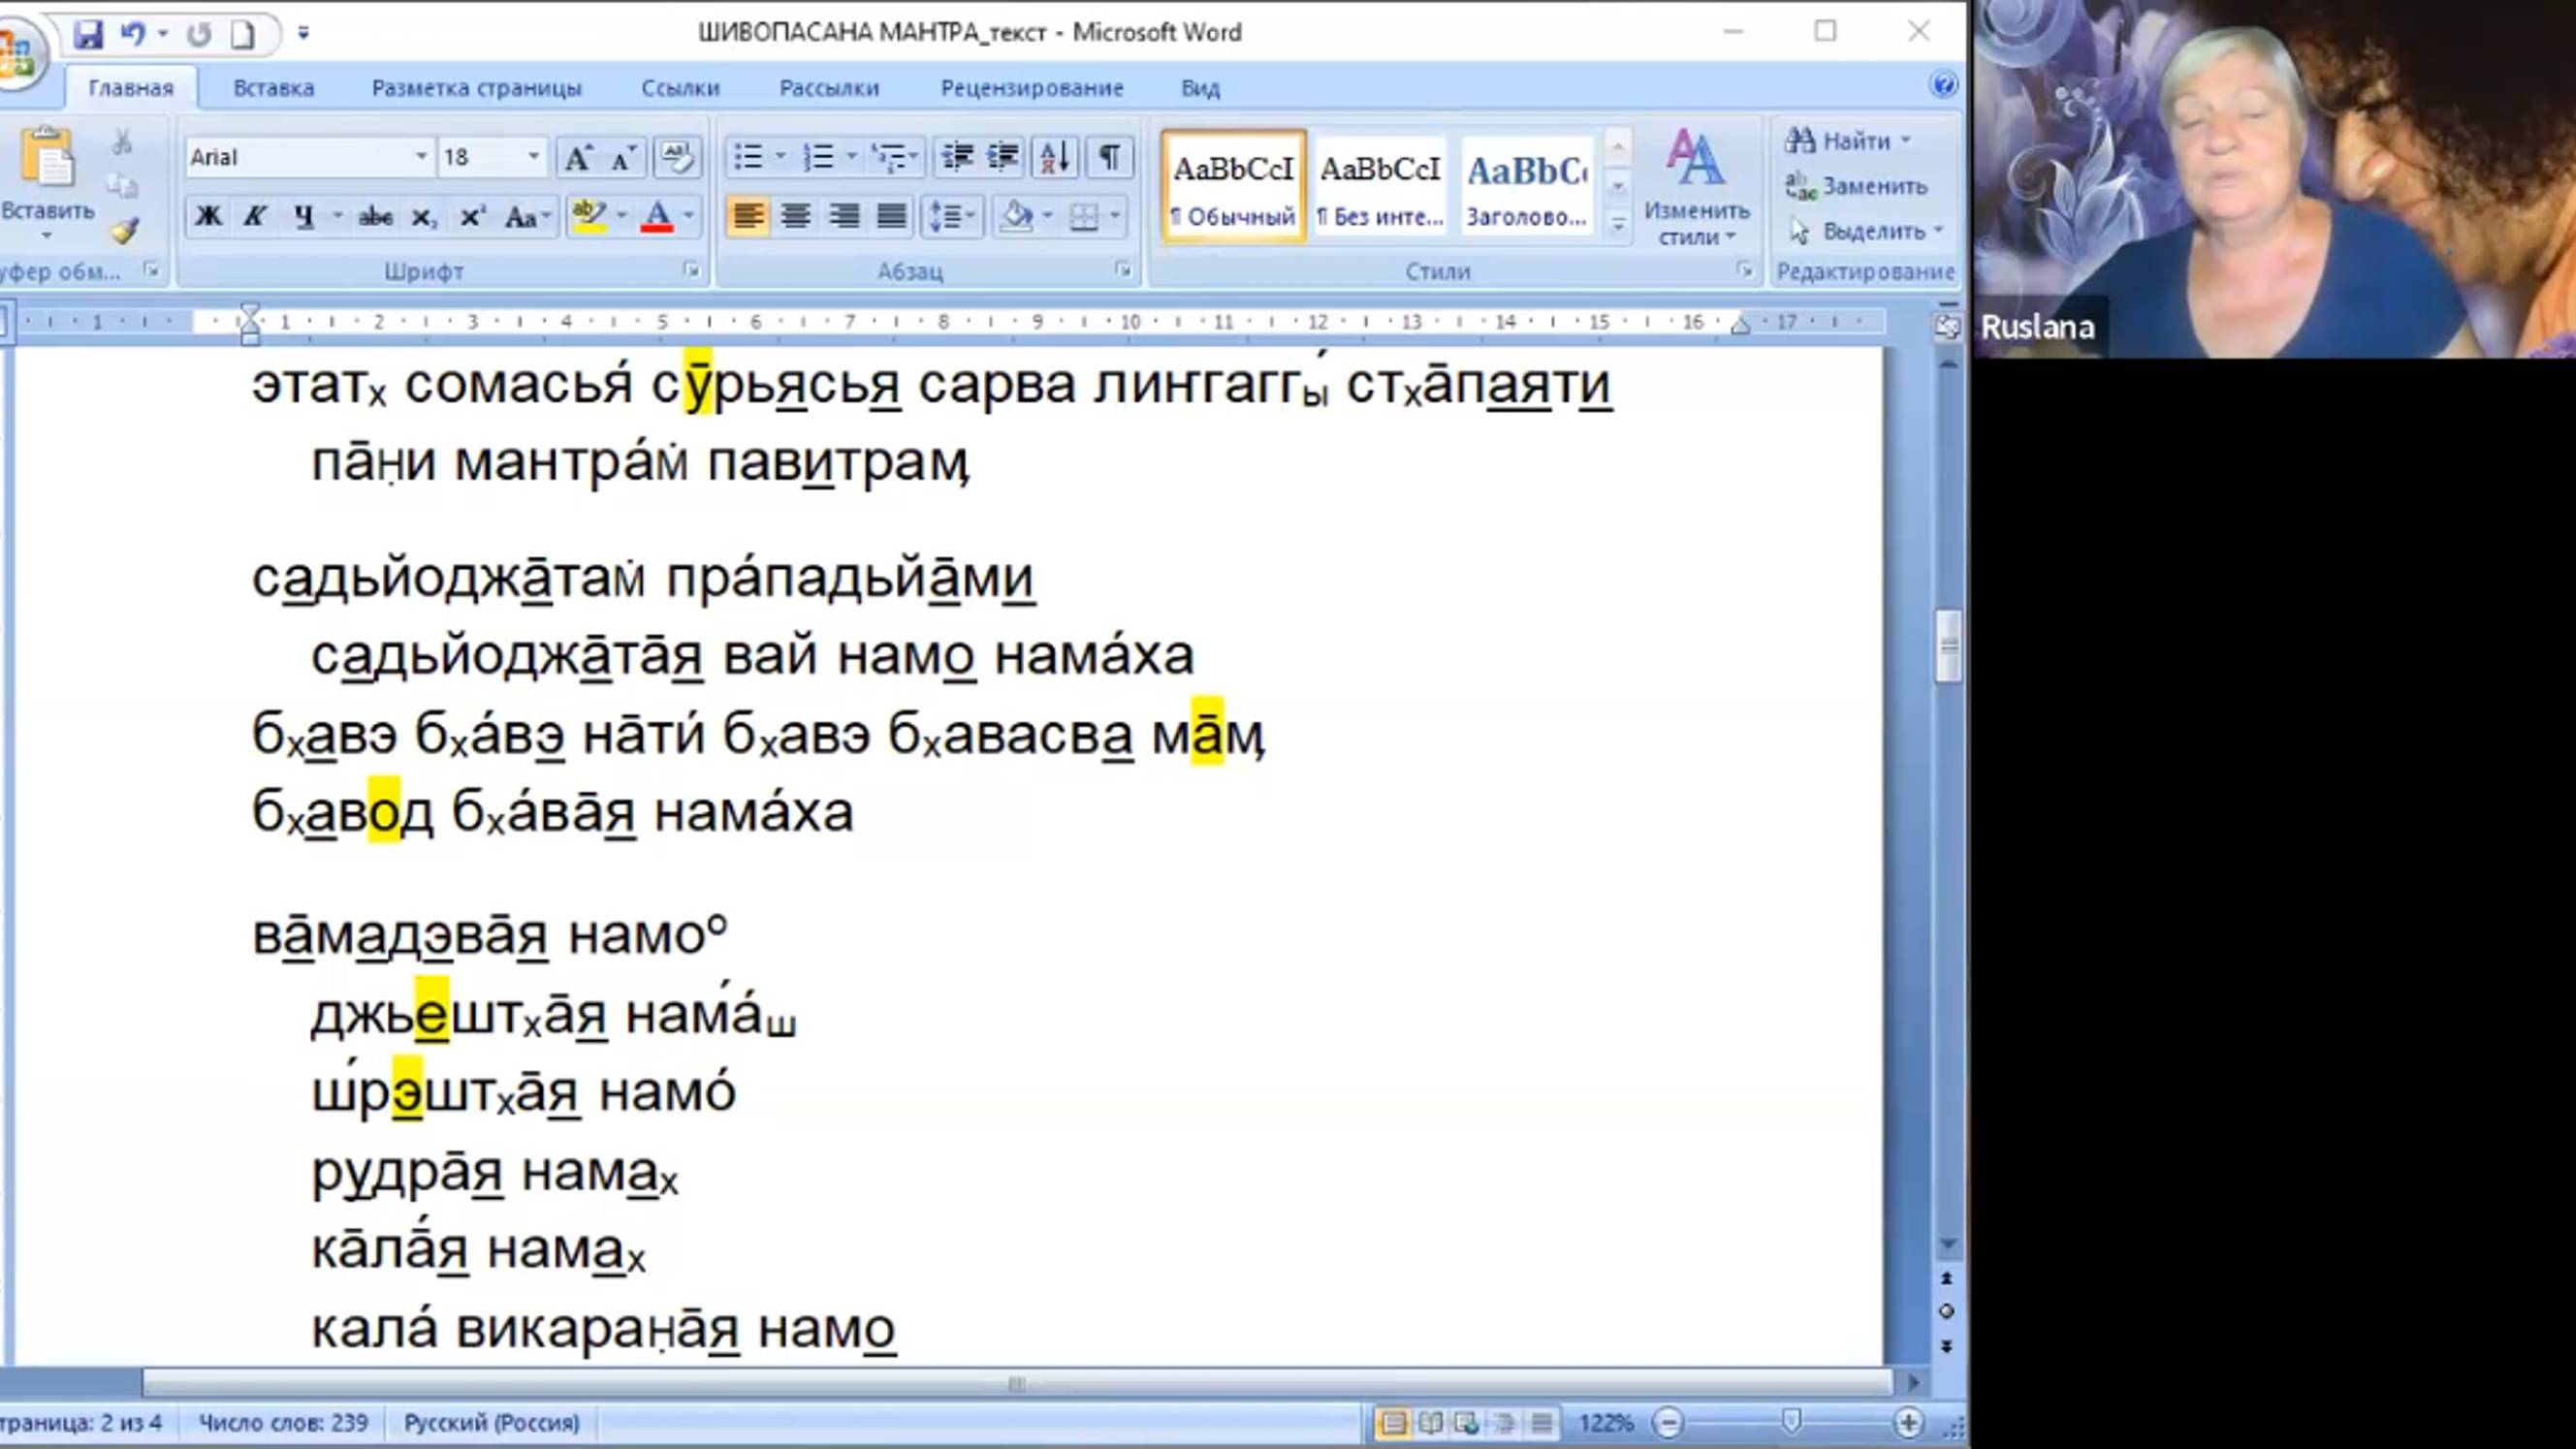This screenshot has height=1449, width=2576.
Task: Open Word Help question mark icon
Action: pos(1943,85)
